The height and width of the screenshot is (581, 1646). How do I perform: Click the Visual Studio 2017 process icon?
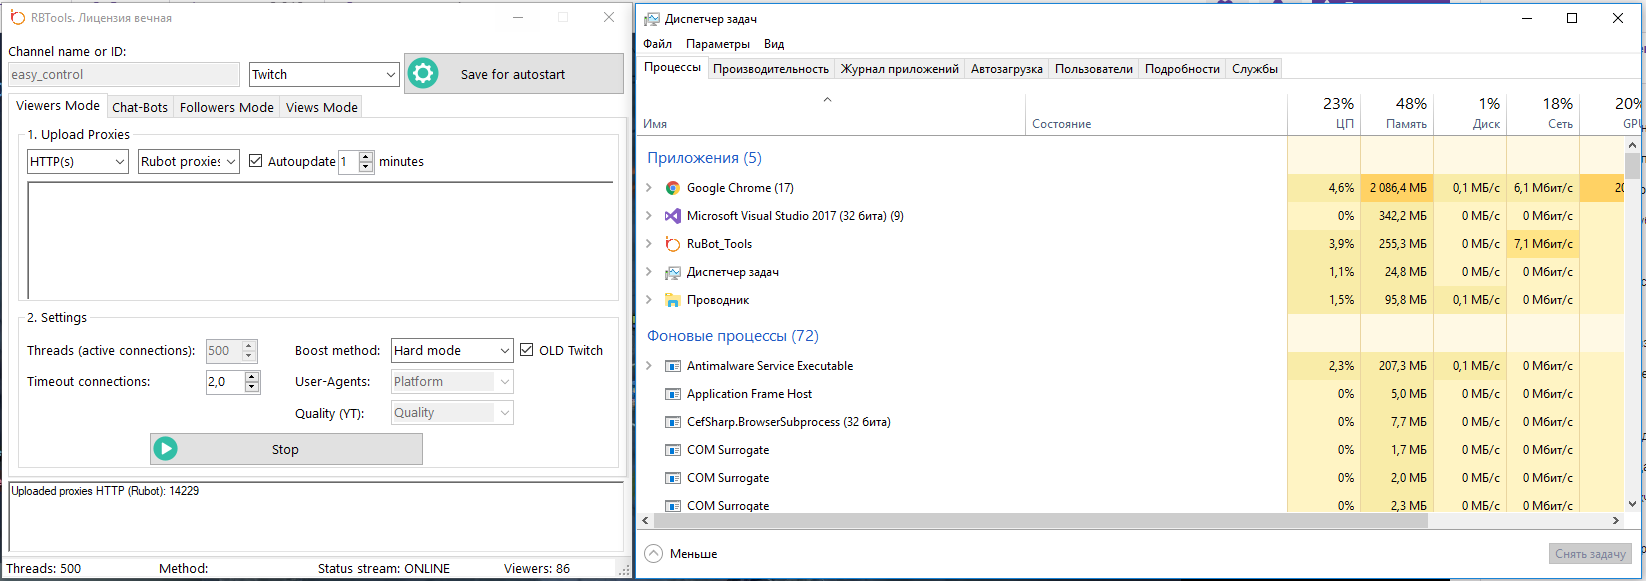point(673,216)
